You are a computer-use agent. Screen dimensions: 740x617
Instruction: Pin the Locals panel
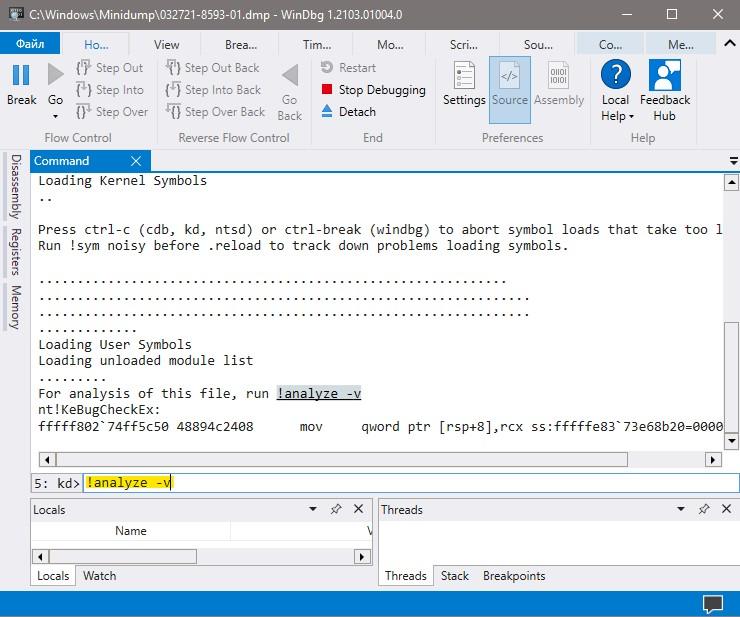(336, 509)
